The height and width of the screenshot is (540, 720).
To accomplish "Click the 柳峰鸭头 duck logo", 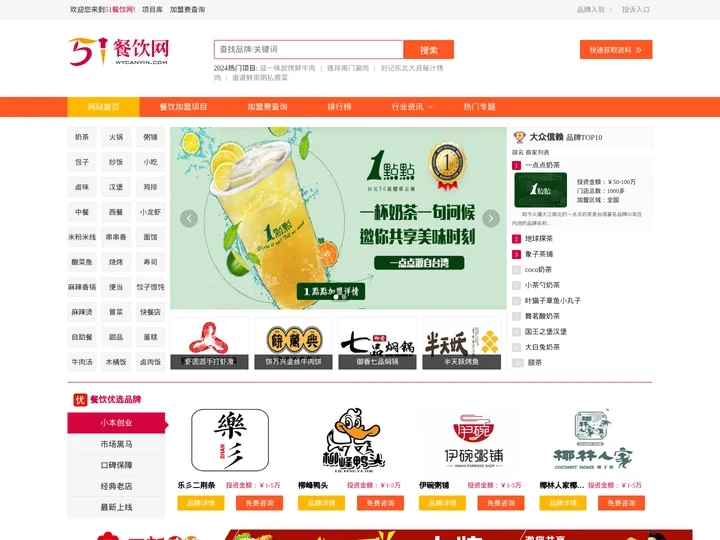I will [353, 440].
